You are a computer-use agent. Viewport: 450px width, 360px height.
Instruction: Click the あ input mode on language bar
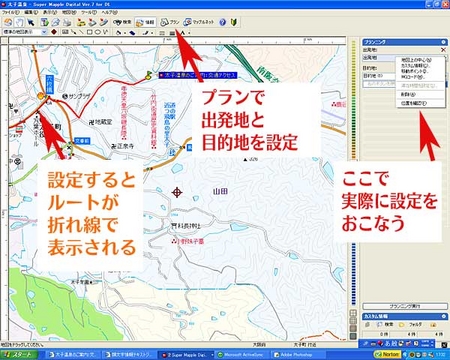387,343
